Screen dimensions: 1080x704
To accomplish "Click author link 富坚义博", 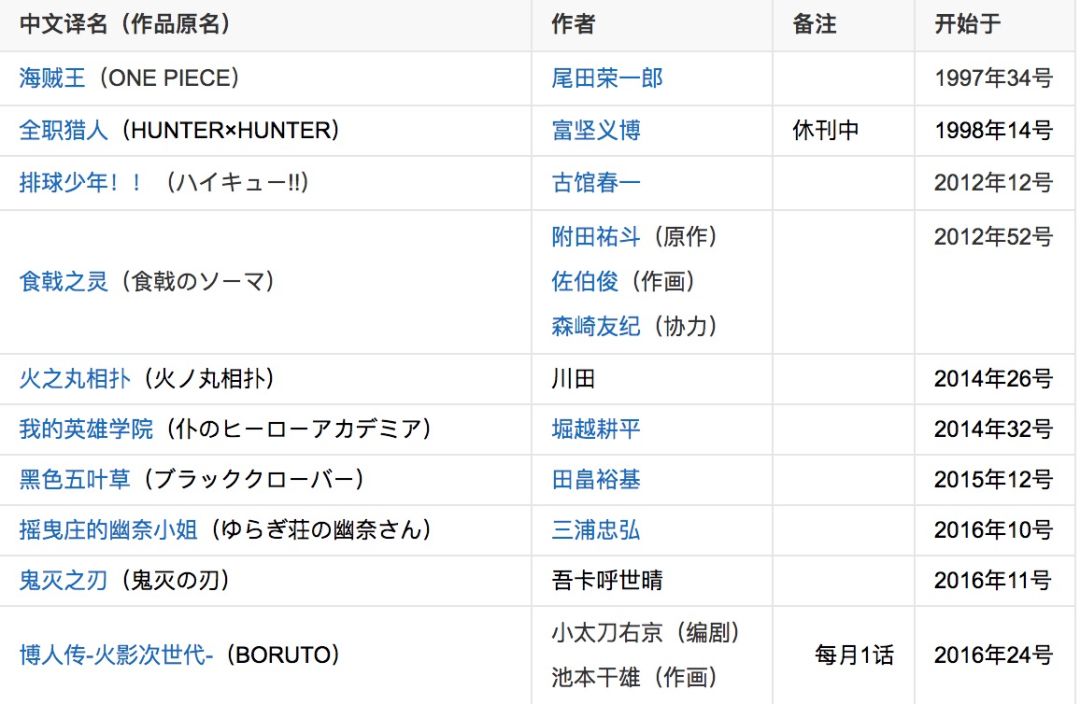I will tap(596, 130).
